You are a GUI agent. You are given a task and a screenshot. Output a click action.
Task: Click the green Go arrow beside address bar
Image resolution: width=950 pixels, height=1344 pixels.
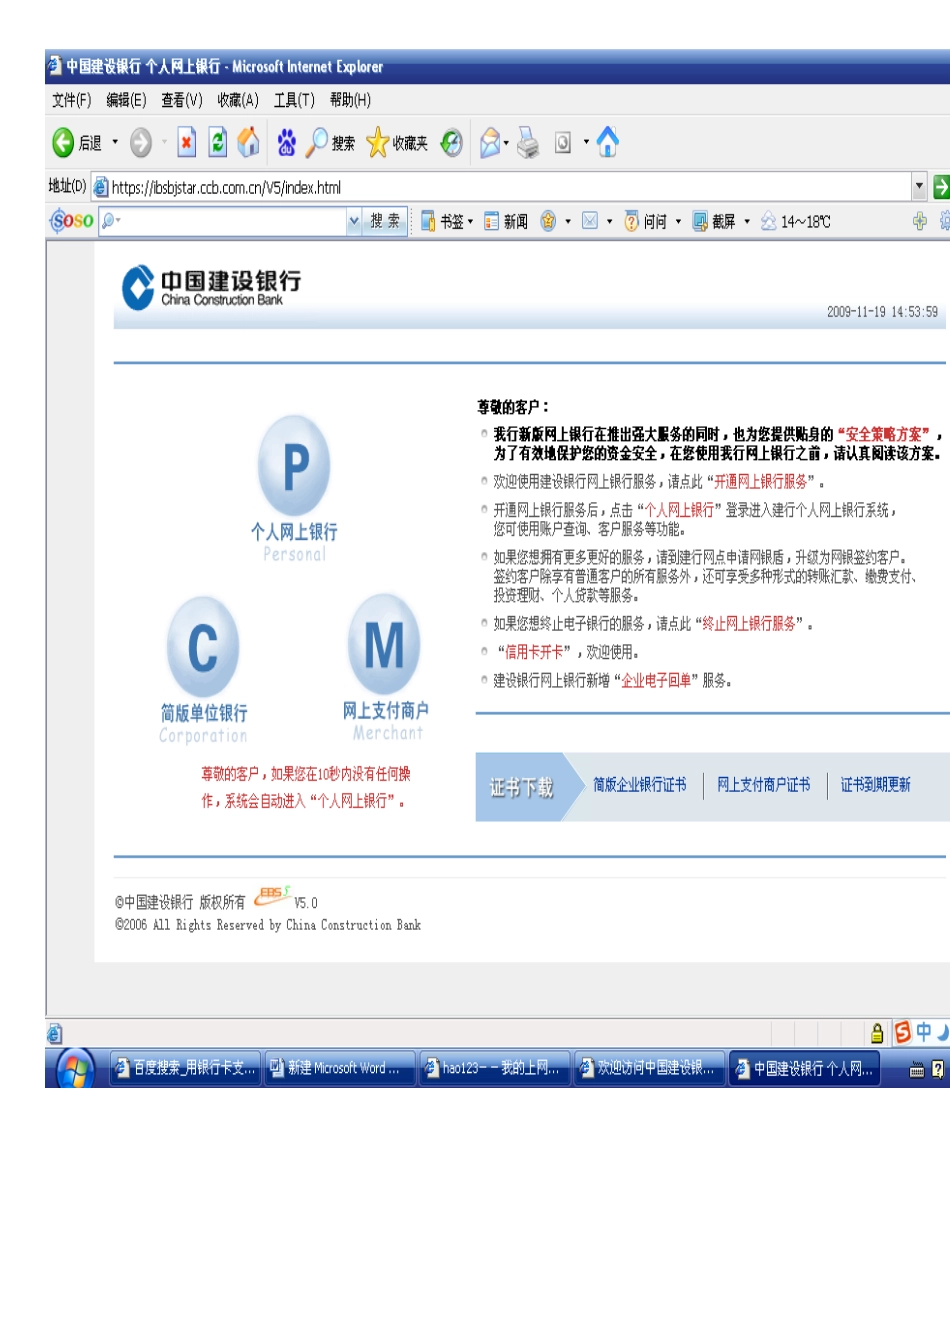(x=941, y=187)
